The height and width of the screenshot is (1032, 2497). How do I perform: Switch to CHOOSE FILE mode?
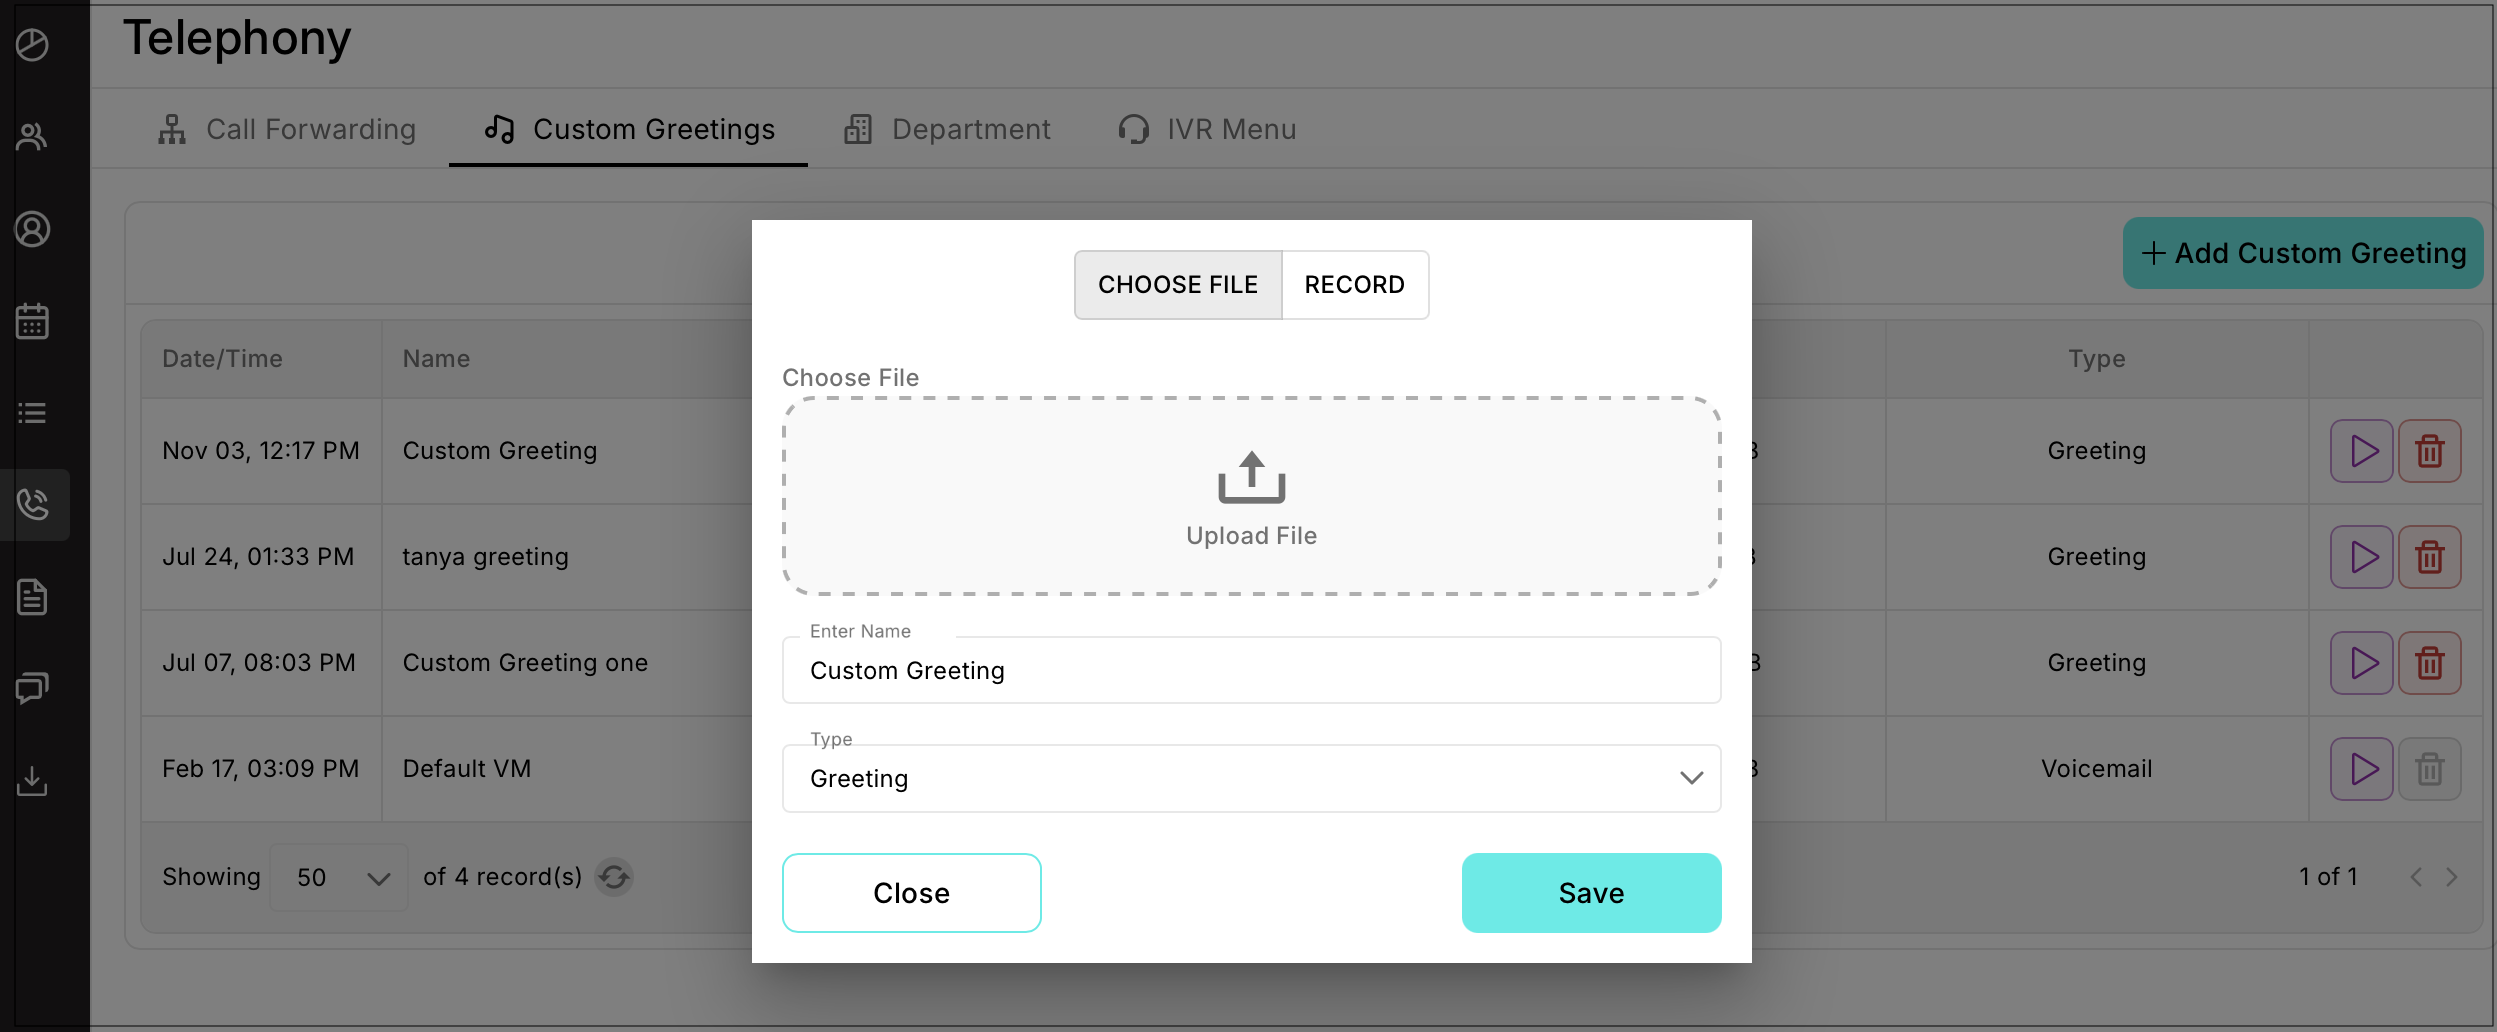(1178, 285)
